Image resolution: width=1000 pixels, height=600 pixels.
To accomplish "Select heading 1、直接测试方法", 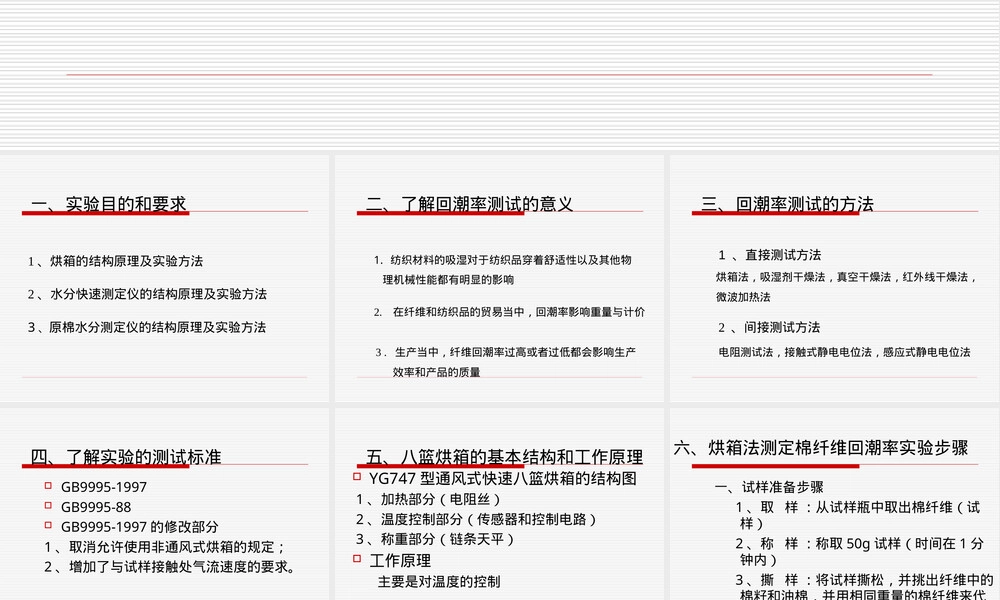I will pos(770,255).
